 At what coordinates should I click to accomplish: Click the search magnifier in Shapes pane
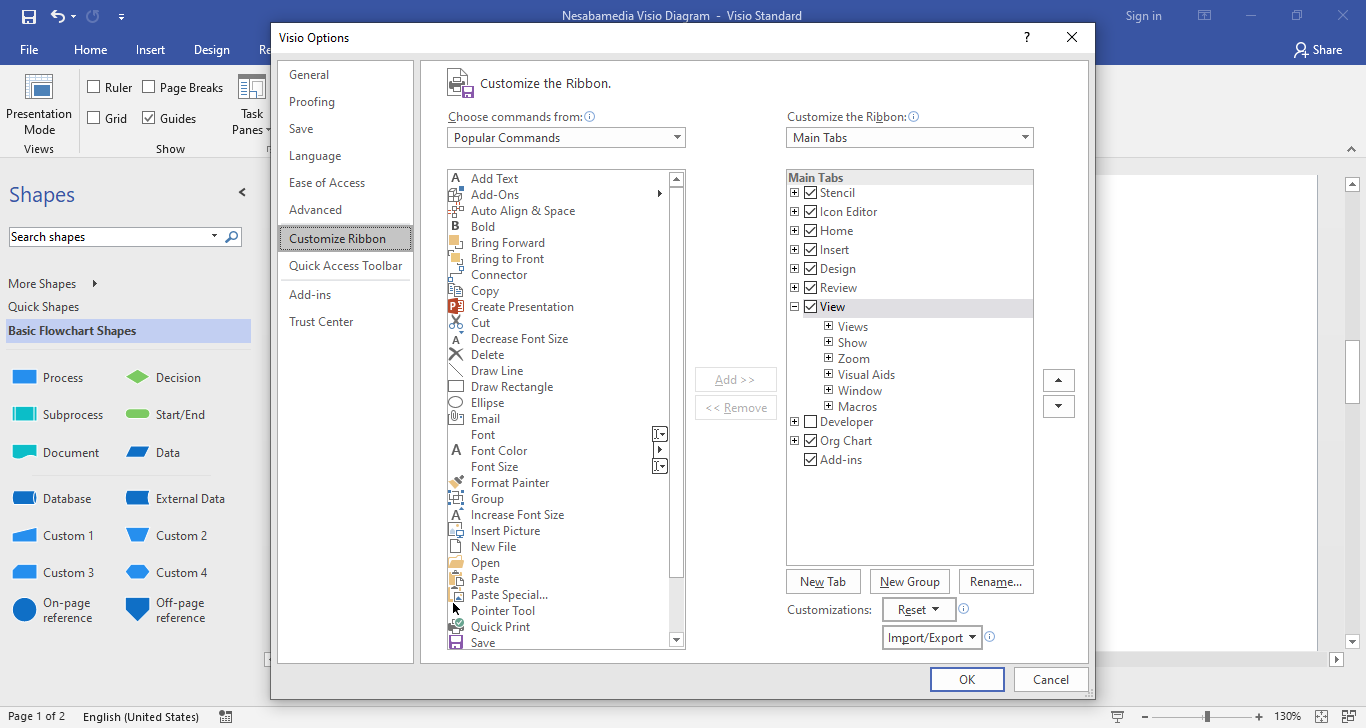(x=232, y=237)
